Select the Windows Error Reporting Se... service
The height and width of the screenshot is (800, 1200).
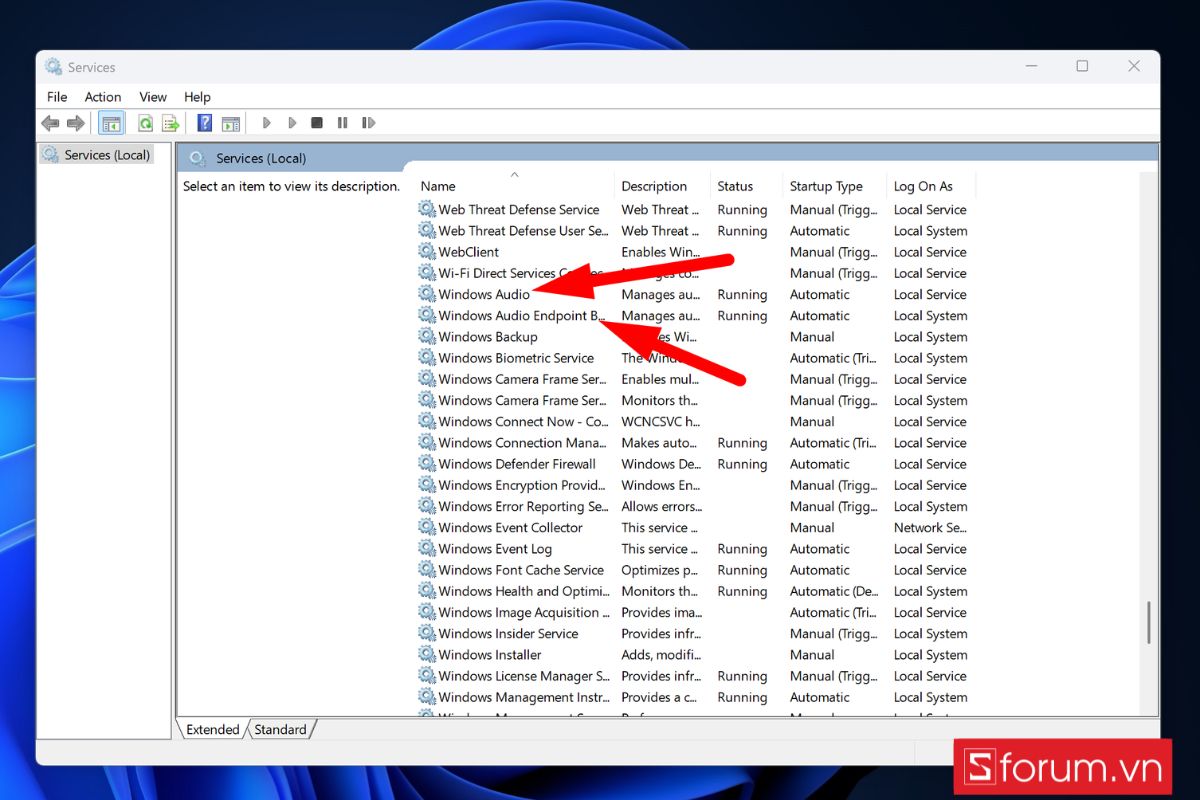pyautogui.click(x=523, y=506)
